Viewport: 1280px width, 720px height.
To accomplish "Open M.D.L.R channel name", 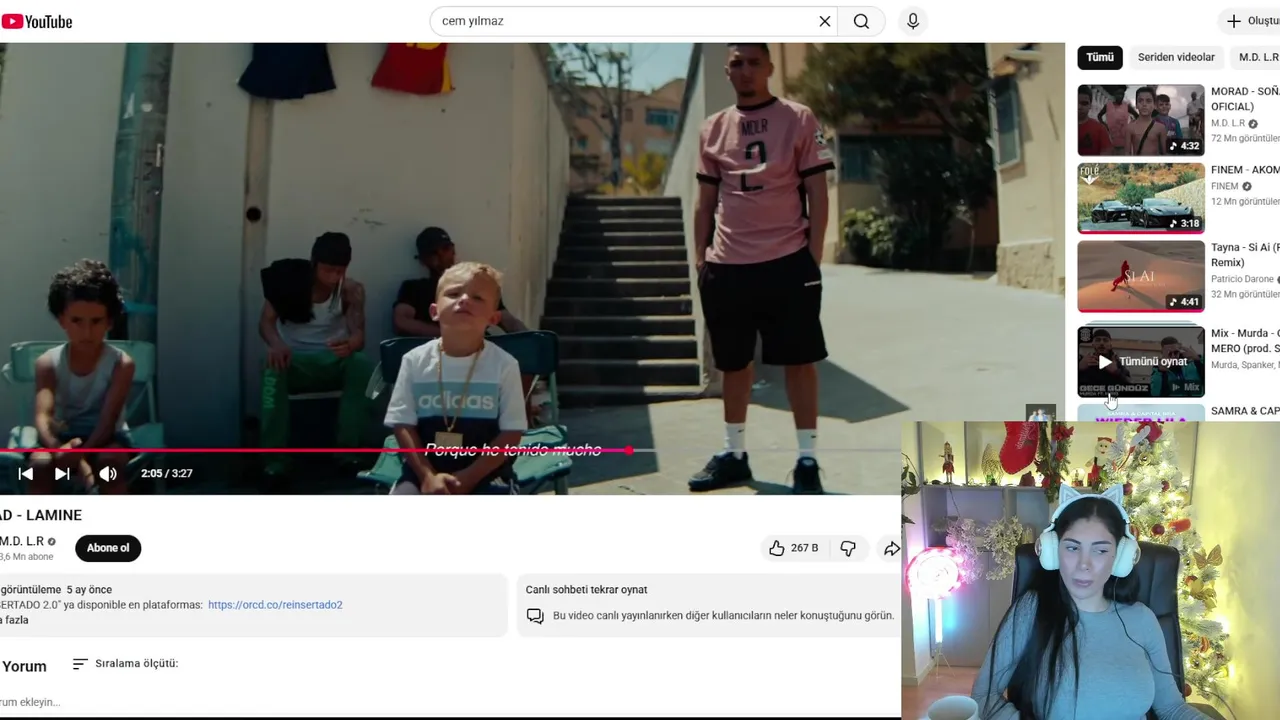I will tap(22, 541).
